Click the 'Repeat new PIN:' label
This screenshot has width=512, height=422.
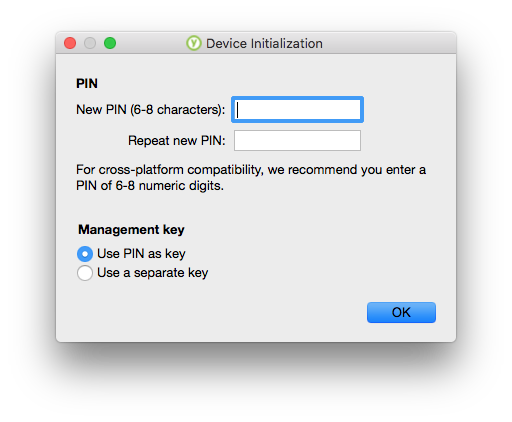177,141
